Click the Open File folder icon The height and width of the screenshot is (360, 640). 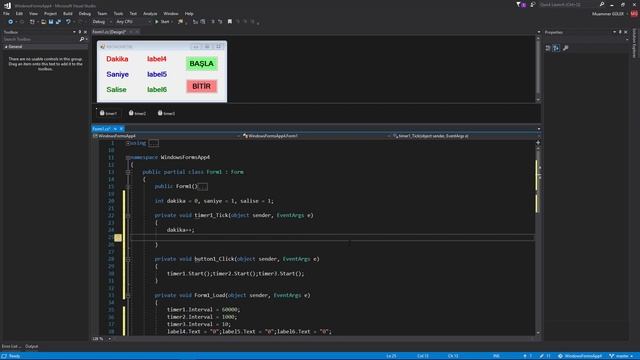pos(43,22)
